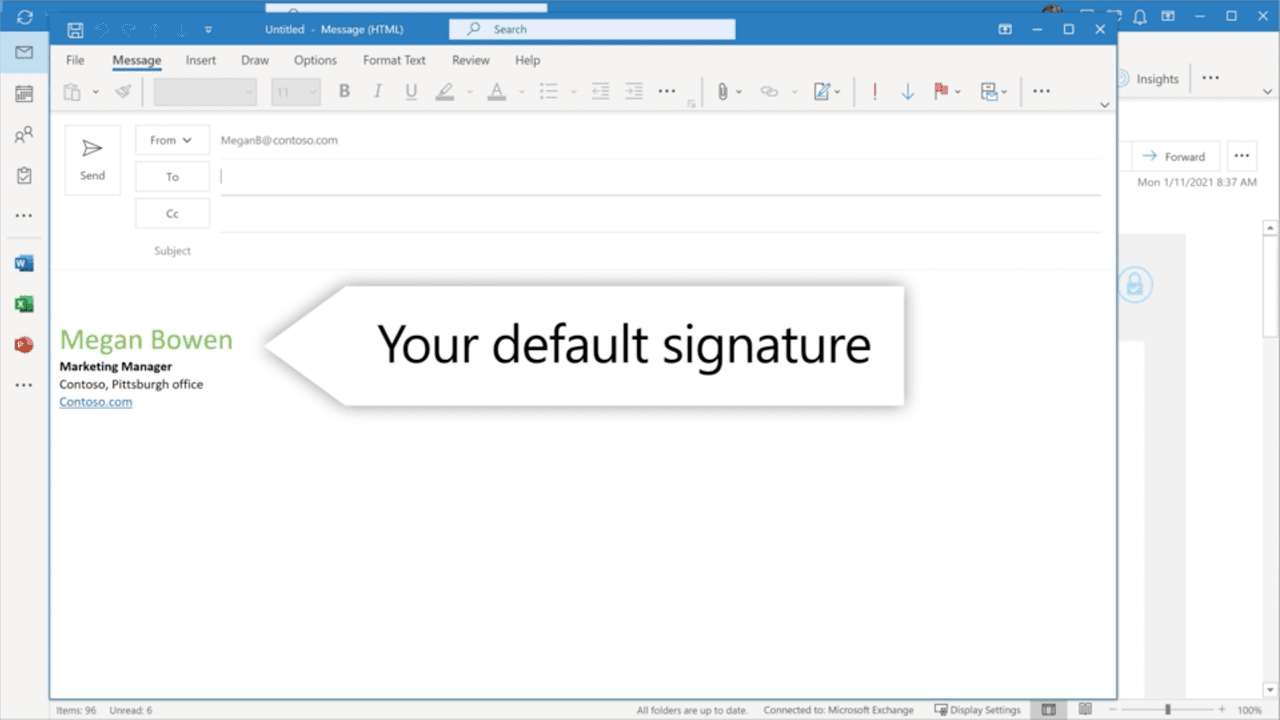Expand the font color dropdown arrow
Viewport: 1280px width, 720px height.
[520, 92]
